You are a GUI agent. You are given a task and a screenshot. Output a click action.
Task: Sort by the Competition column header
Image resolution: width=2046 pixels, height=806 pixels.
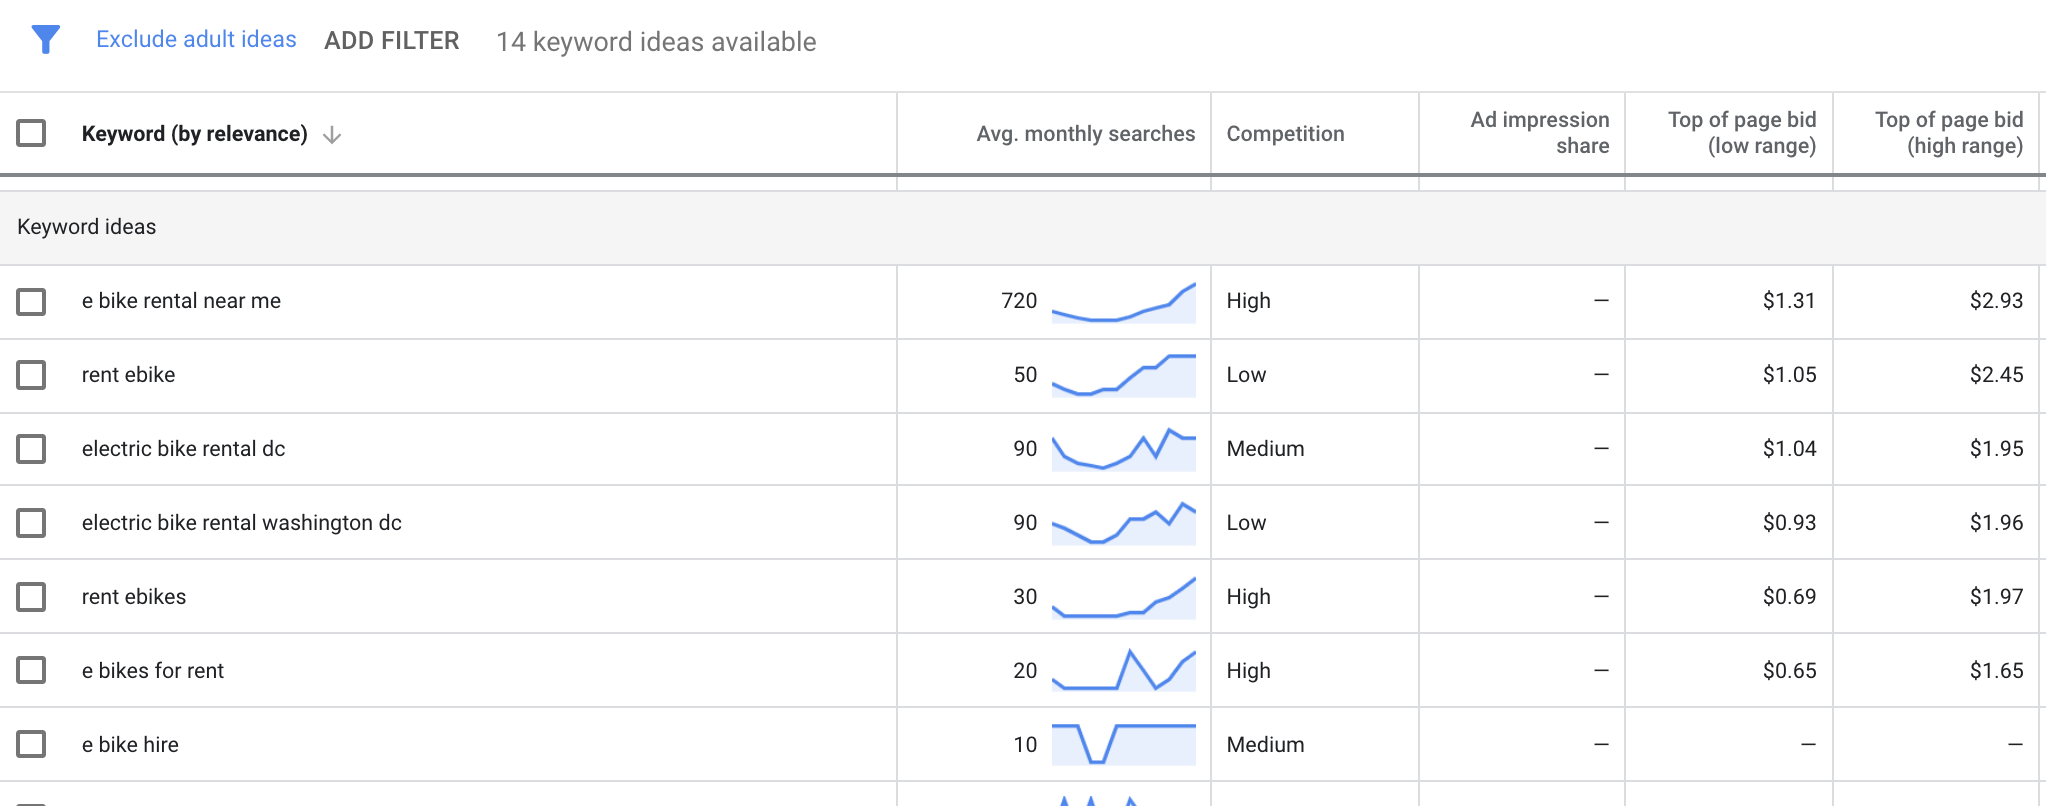[1285, 134]
